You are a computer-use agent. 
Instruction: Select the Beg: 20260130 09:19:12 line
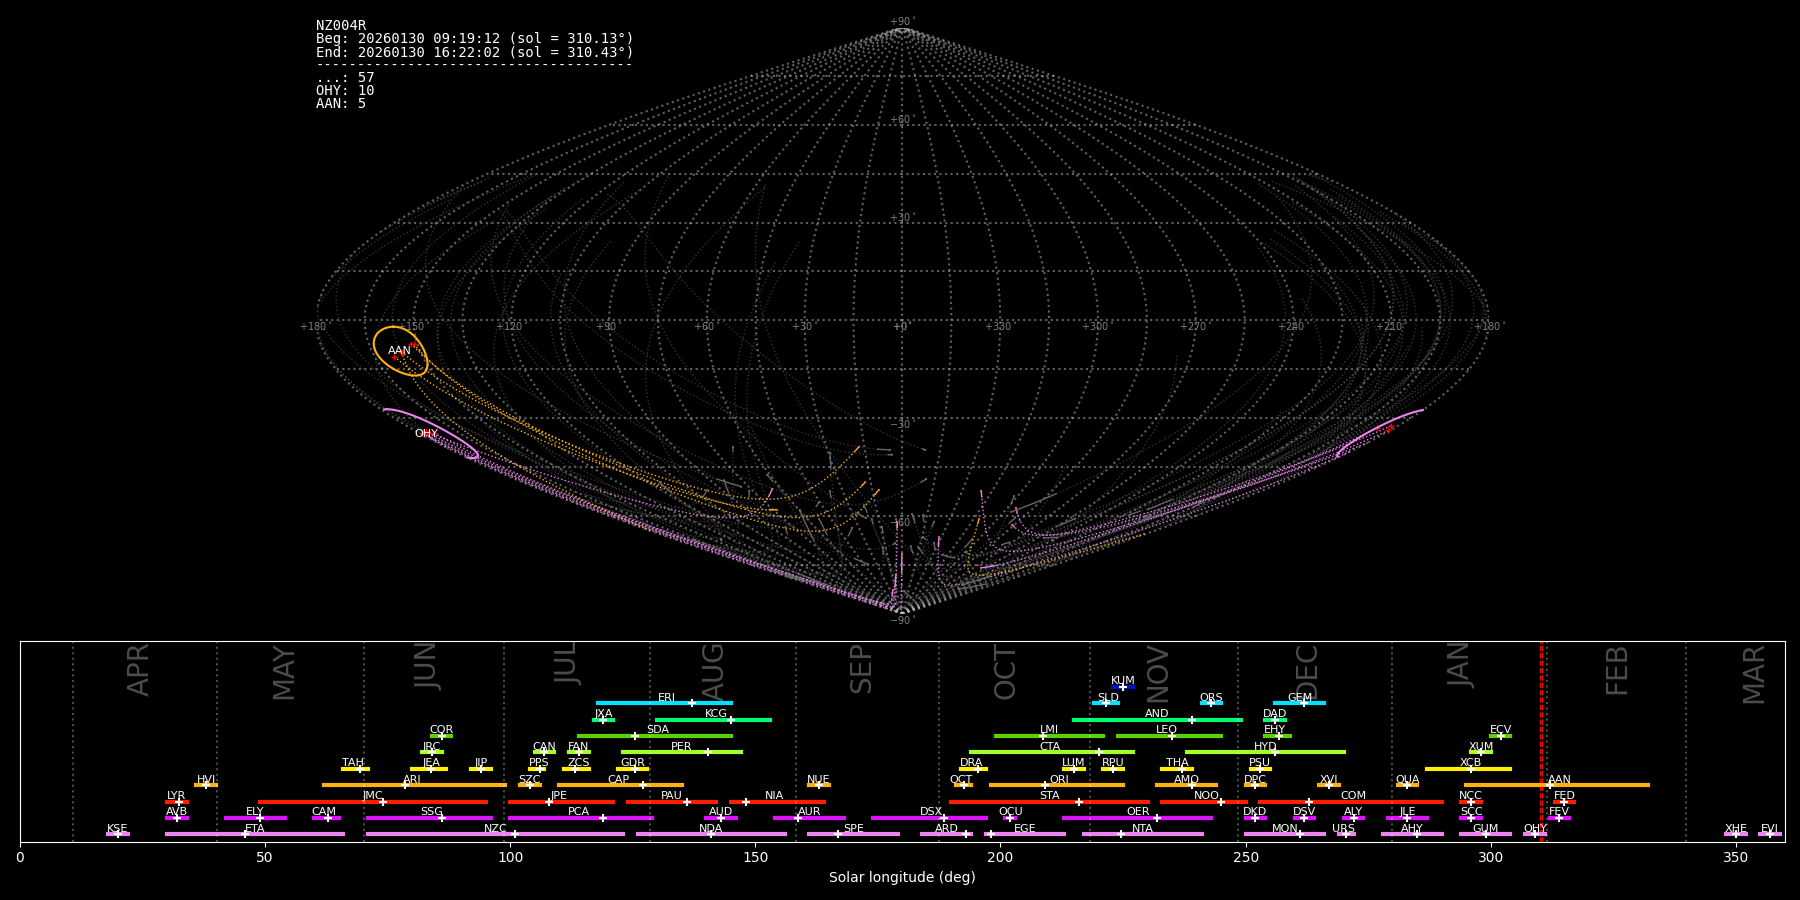pyautogui.click(x=475, y=39)
